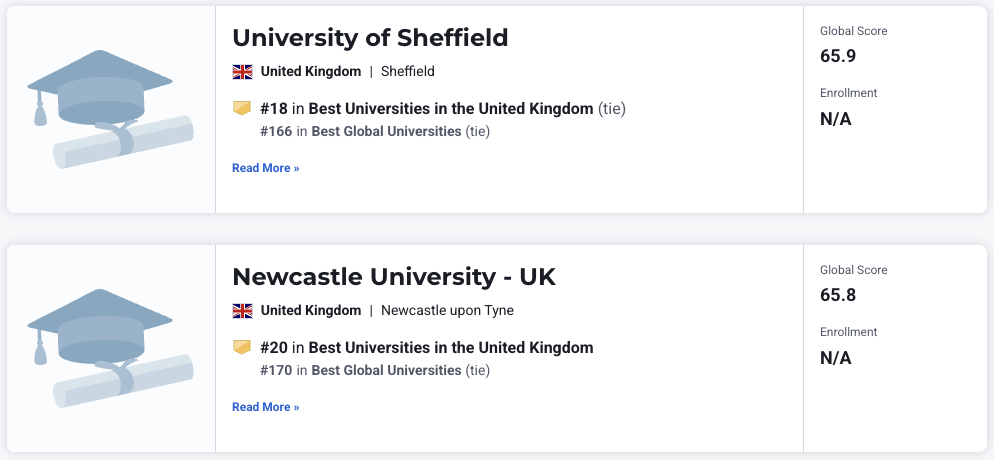Click the UK flag icon beside Sheffield

pos(242,71)
